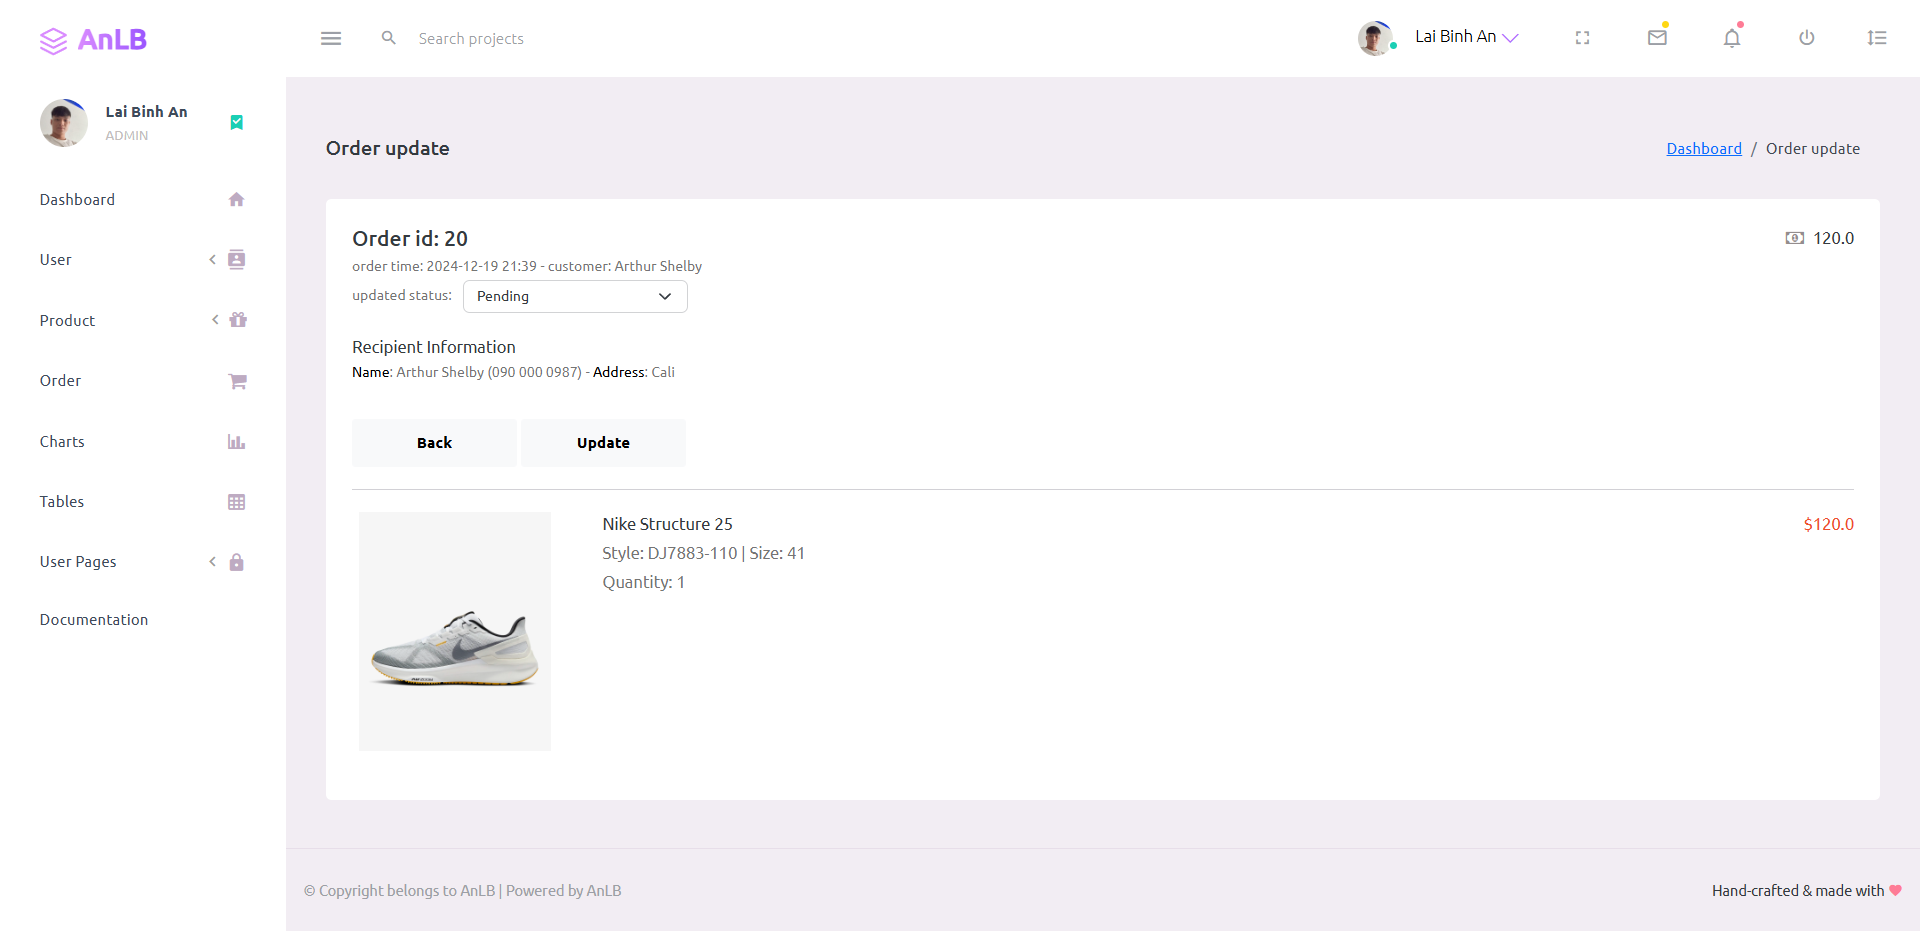1920x931 pixels.
Task: Open the Order sidebar item
Action: [x=143, y=381]
